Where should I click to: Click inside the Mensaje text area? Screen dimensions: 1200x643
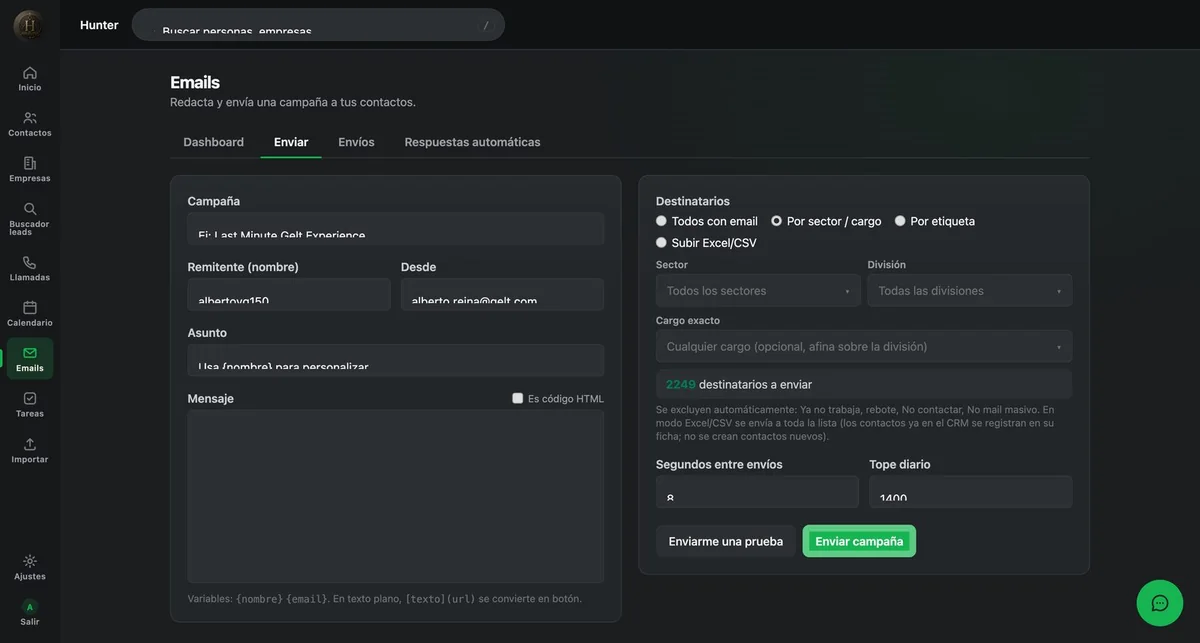[396, 496]
